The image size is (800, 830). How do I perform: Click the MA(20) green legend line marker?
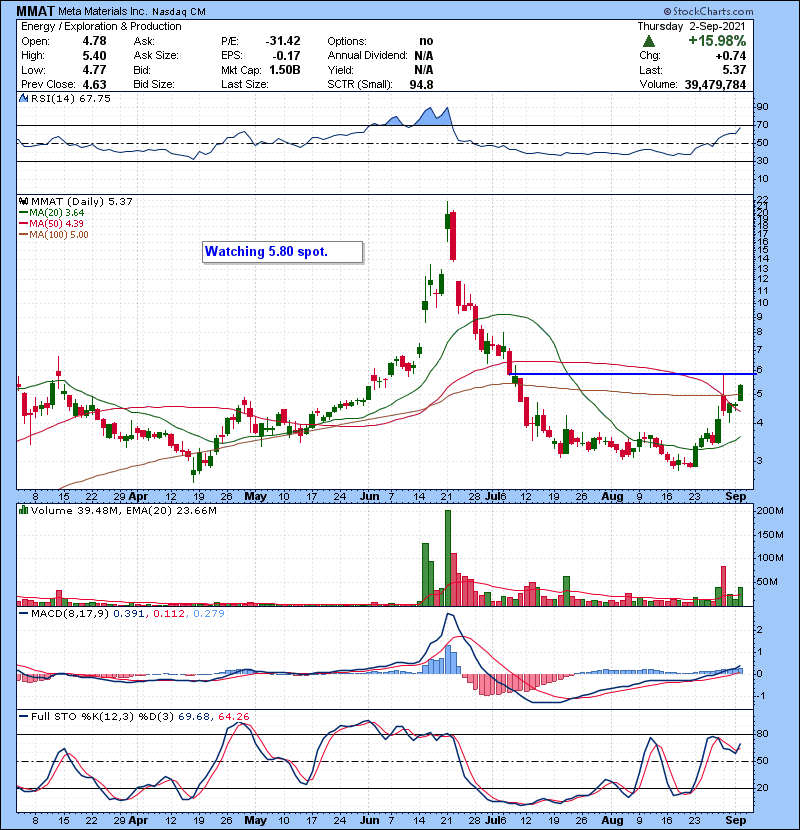click(23, 213)
